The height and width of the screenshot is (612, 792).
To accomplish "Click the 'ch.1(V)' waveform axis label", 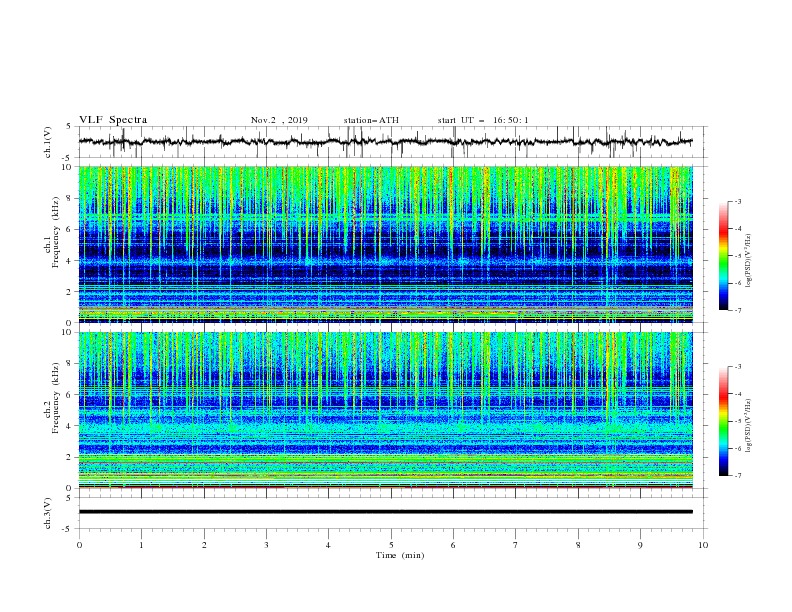I will 48,142.
